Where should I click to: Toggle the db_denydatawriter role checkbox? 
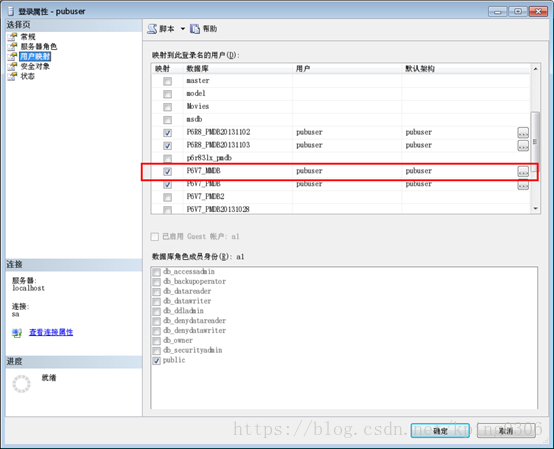(x=156, y=331)
